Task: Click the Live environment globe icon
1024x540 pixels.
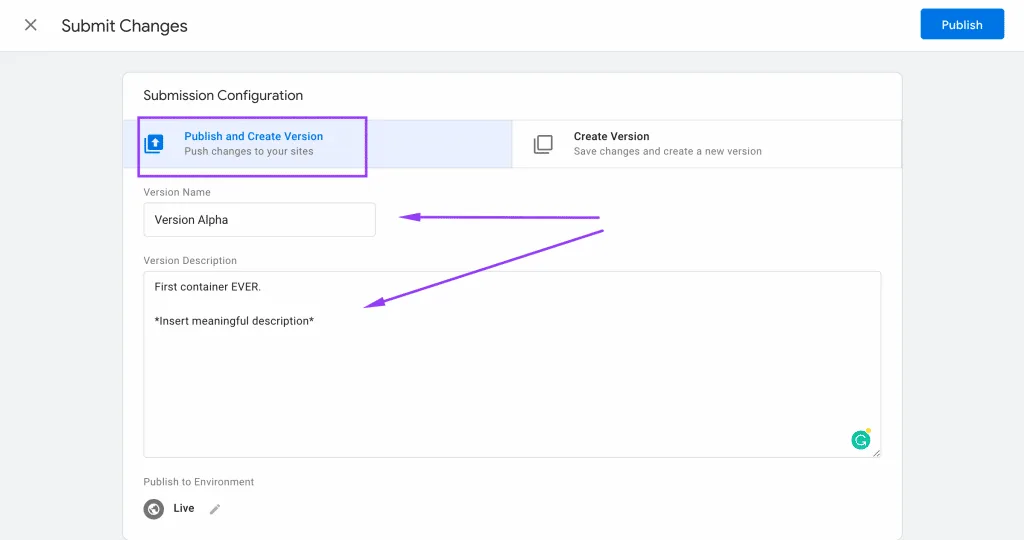Action: point(153,509)
